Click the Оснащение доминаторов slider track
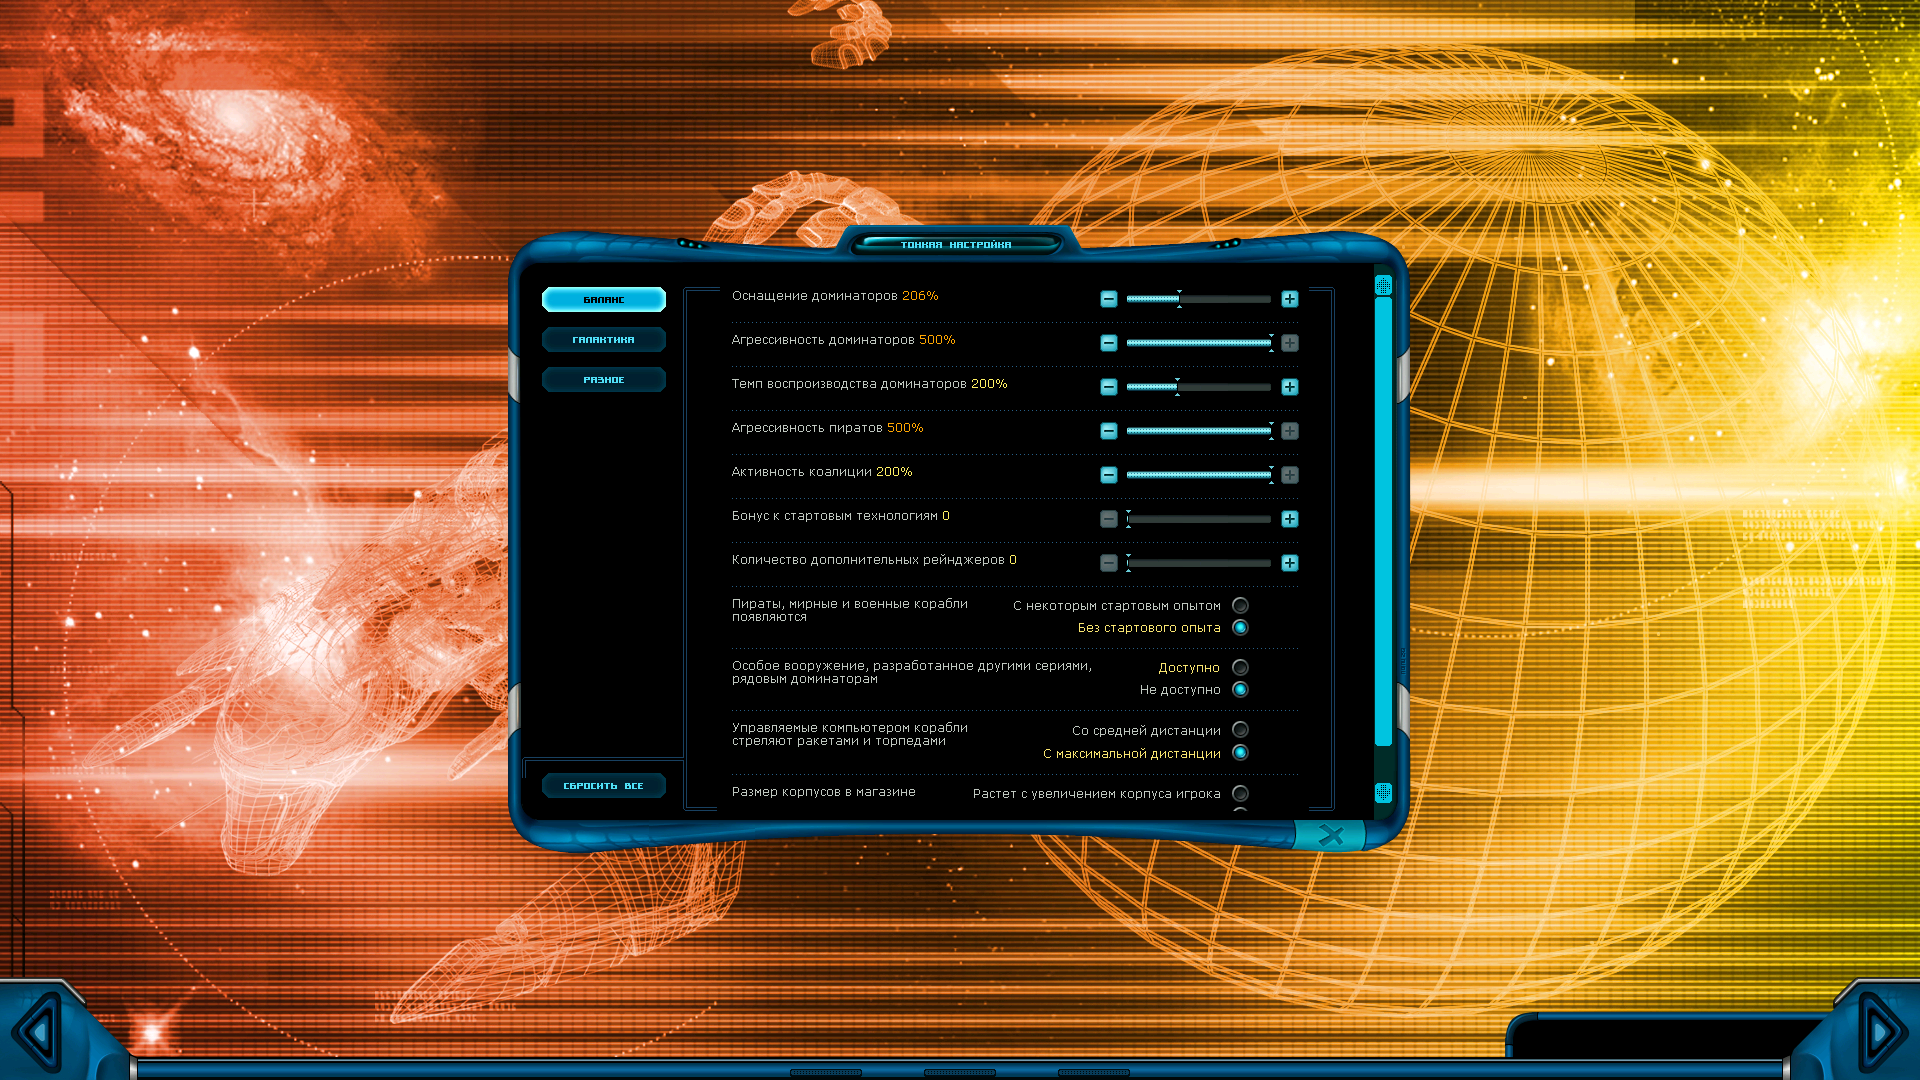1920x1080 pixels. coord(1198,299)
